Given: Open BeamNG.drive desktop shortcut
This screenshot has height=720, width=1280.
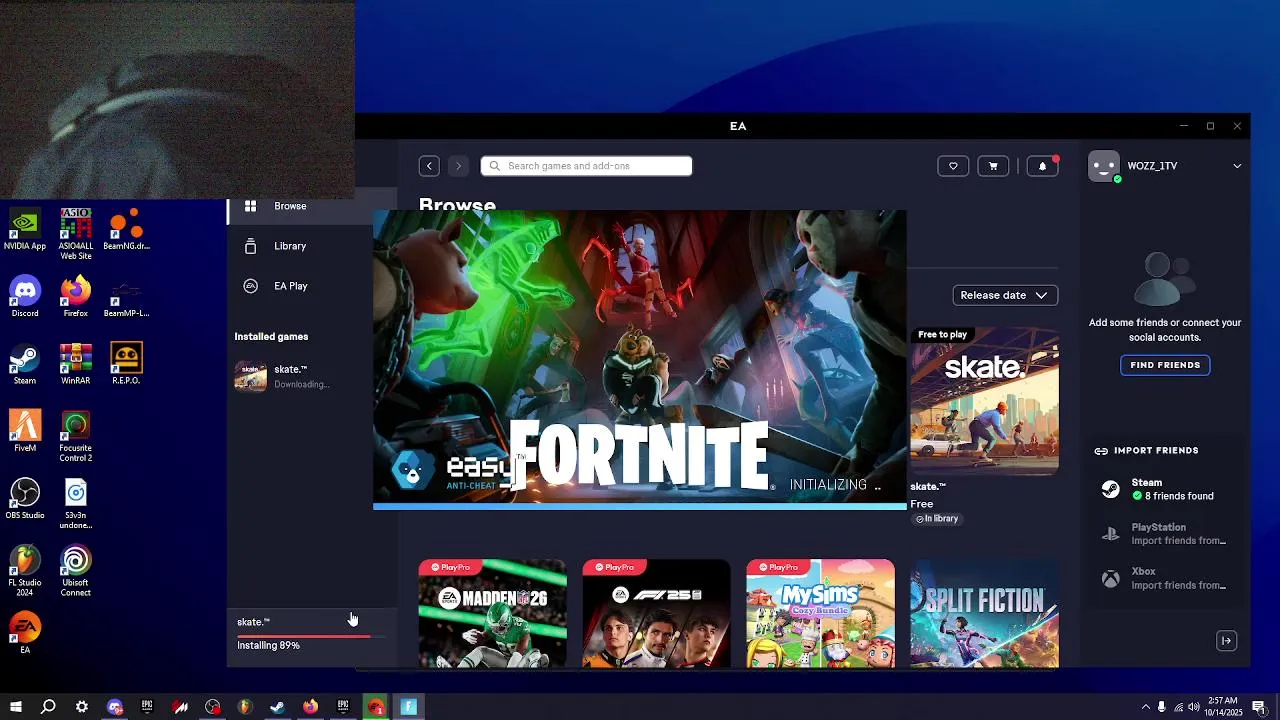Looking at the screenshot, I should pos(126,230).
